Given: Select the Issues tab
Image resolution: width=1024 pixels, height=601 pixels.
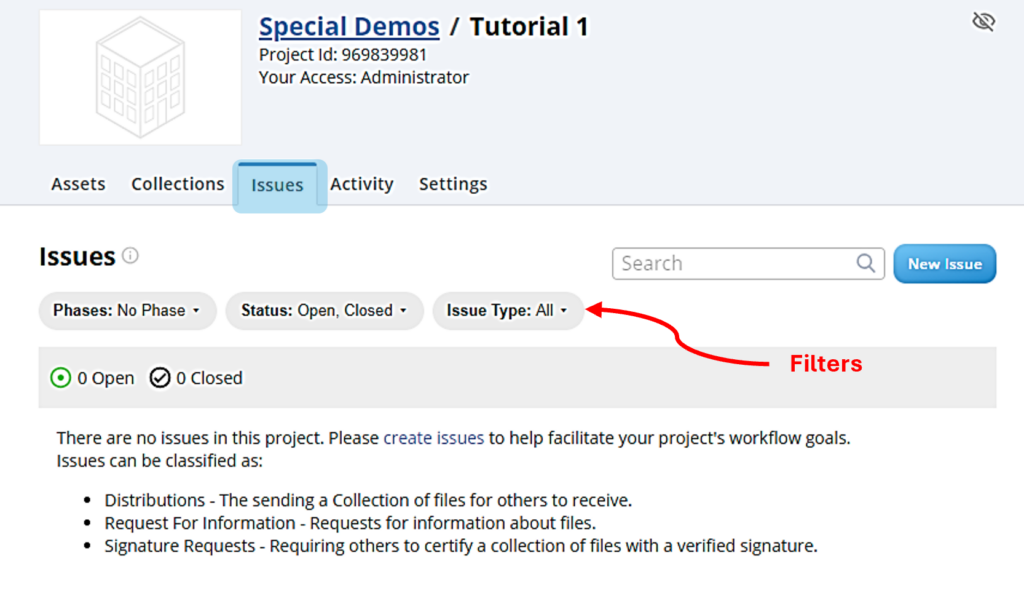Looking at the screenshot, I should point(278,185).
